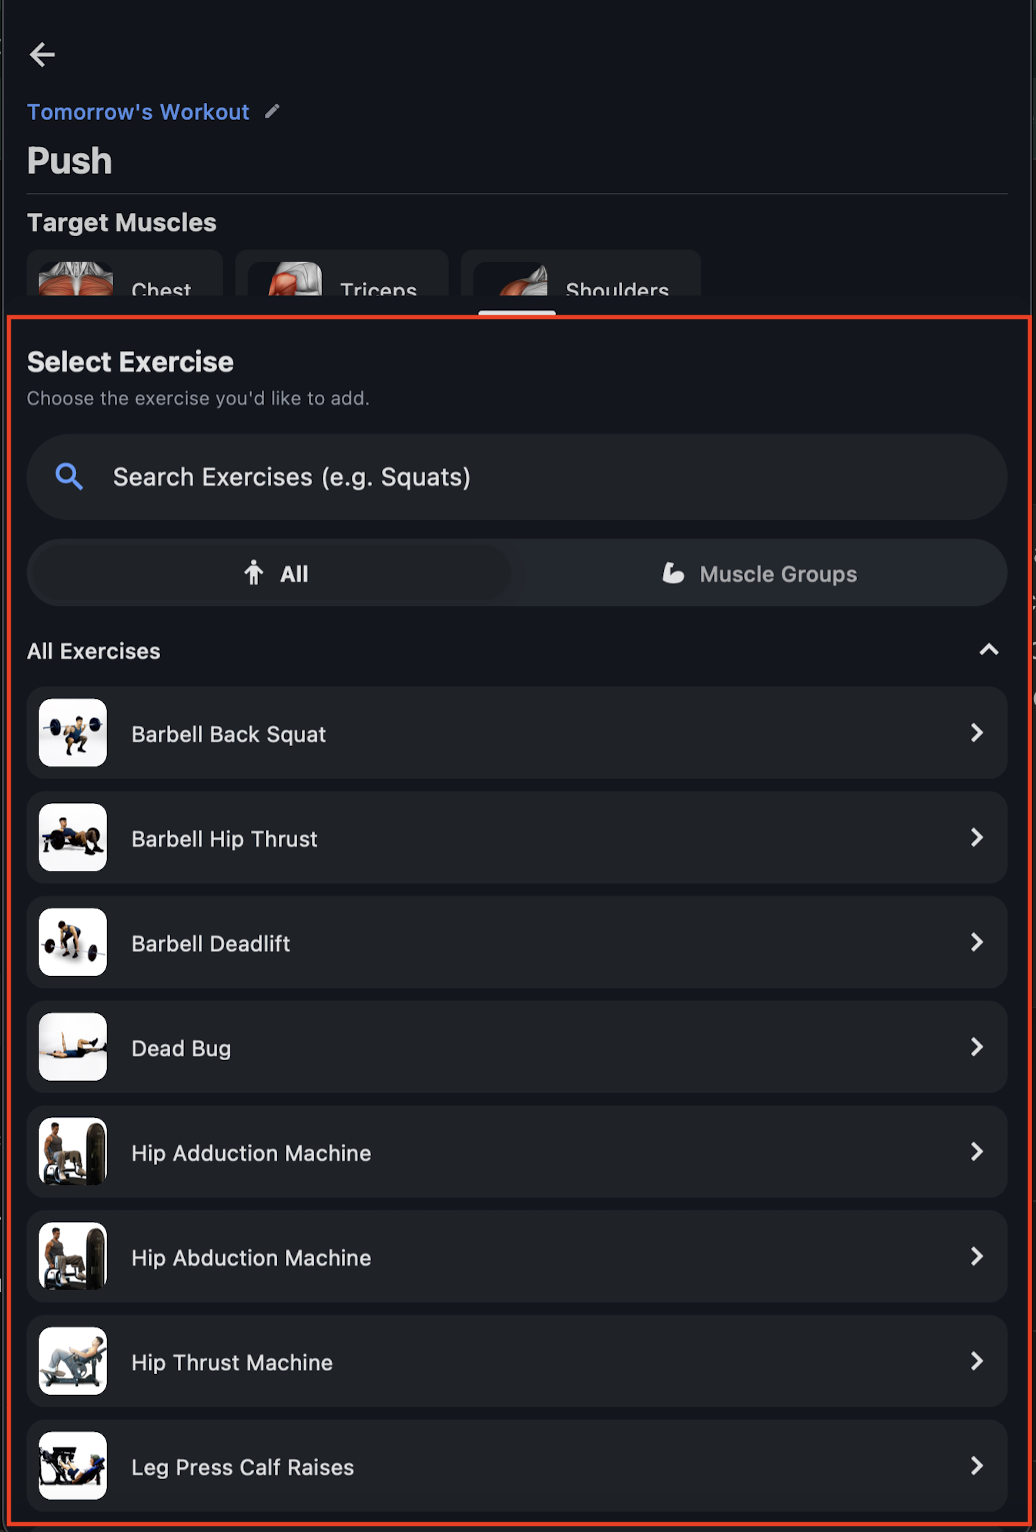This screenshot has width=1036, height=1532.
Task: Click the Tomorrow's Workout link
Action: 138,112
